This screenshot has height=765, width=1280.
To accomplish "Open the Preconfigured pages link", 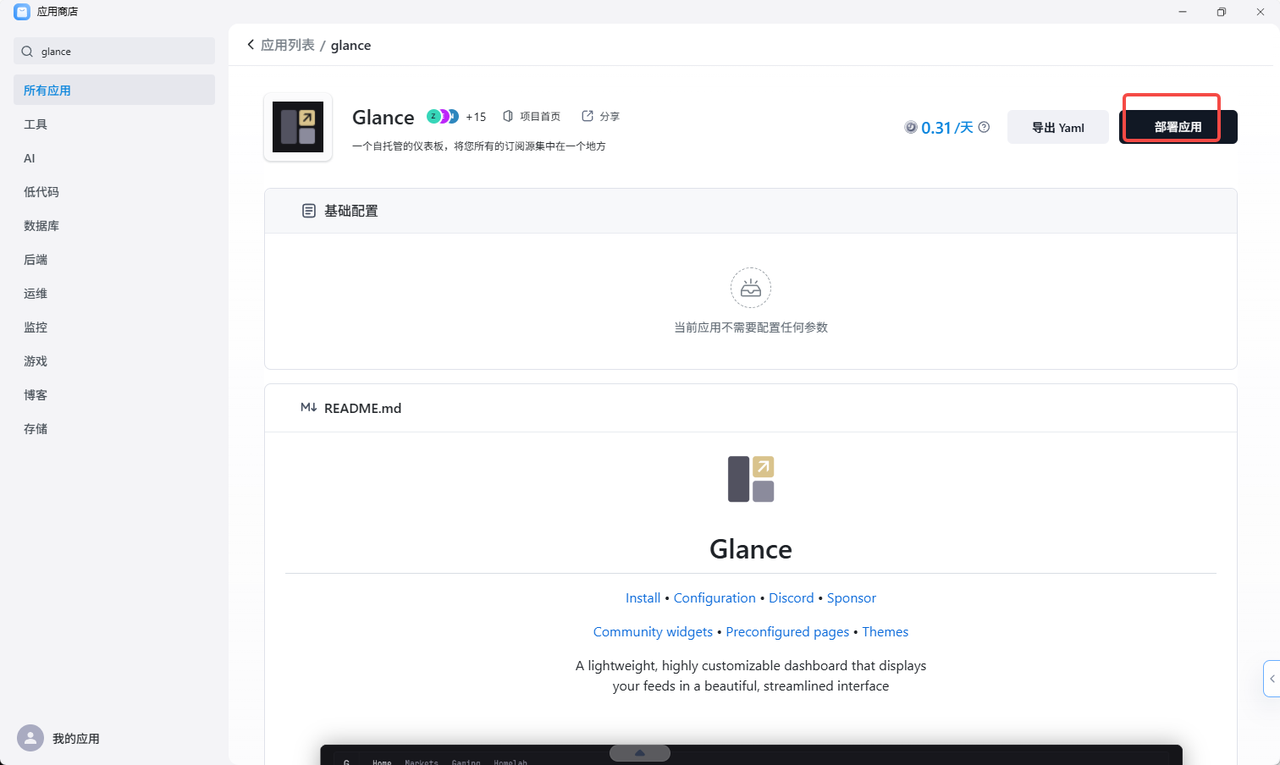I will point(787,632).
